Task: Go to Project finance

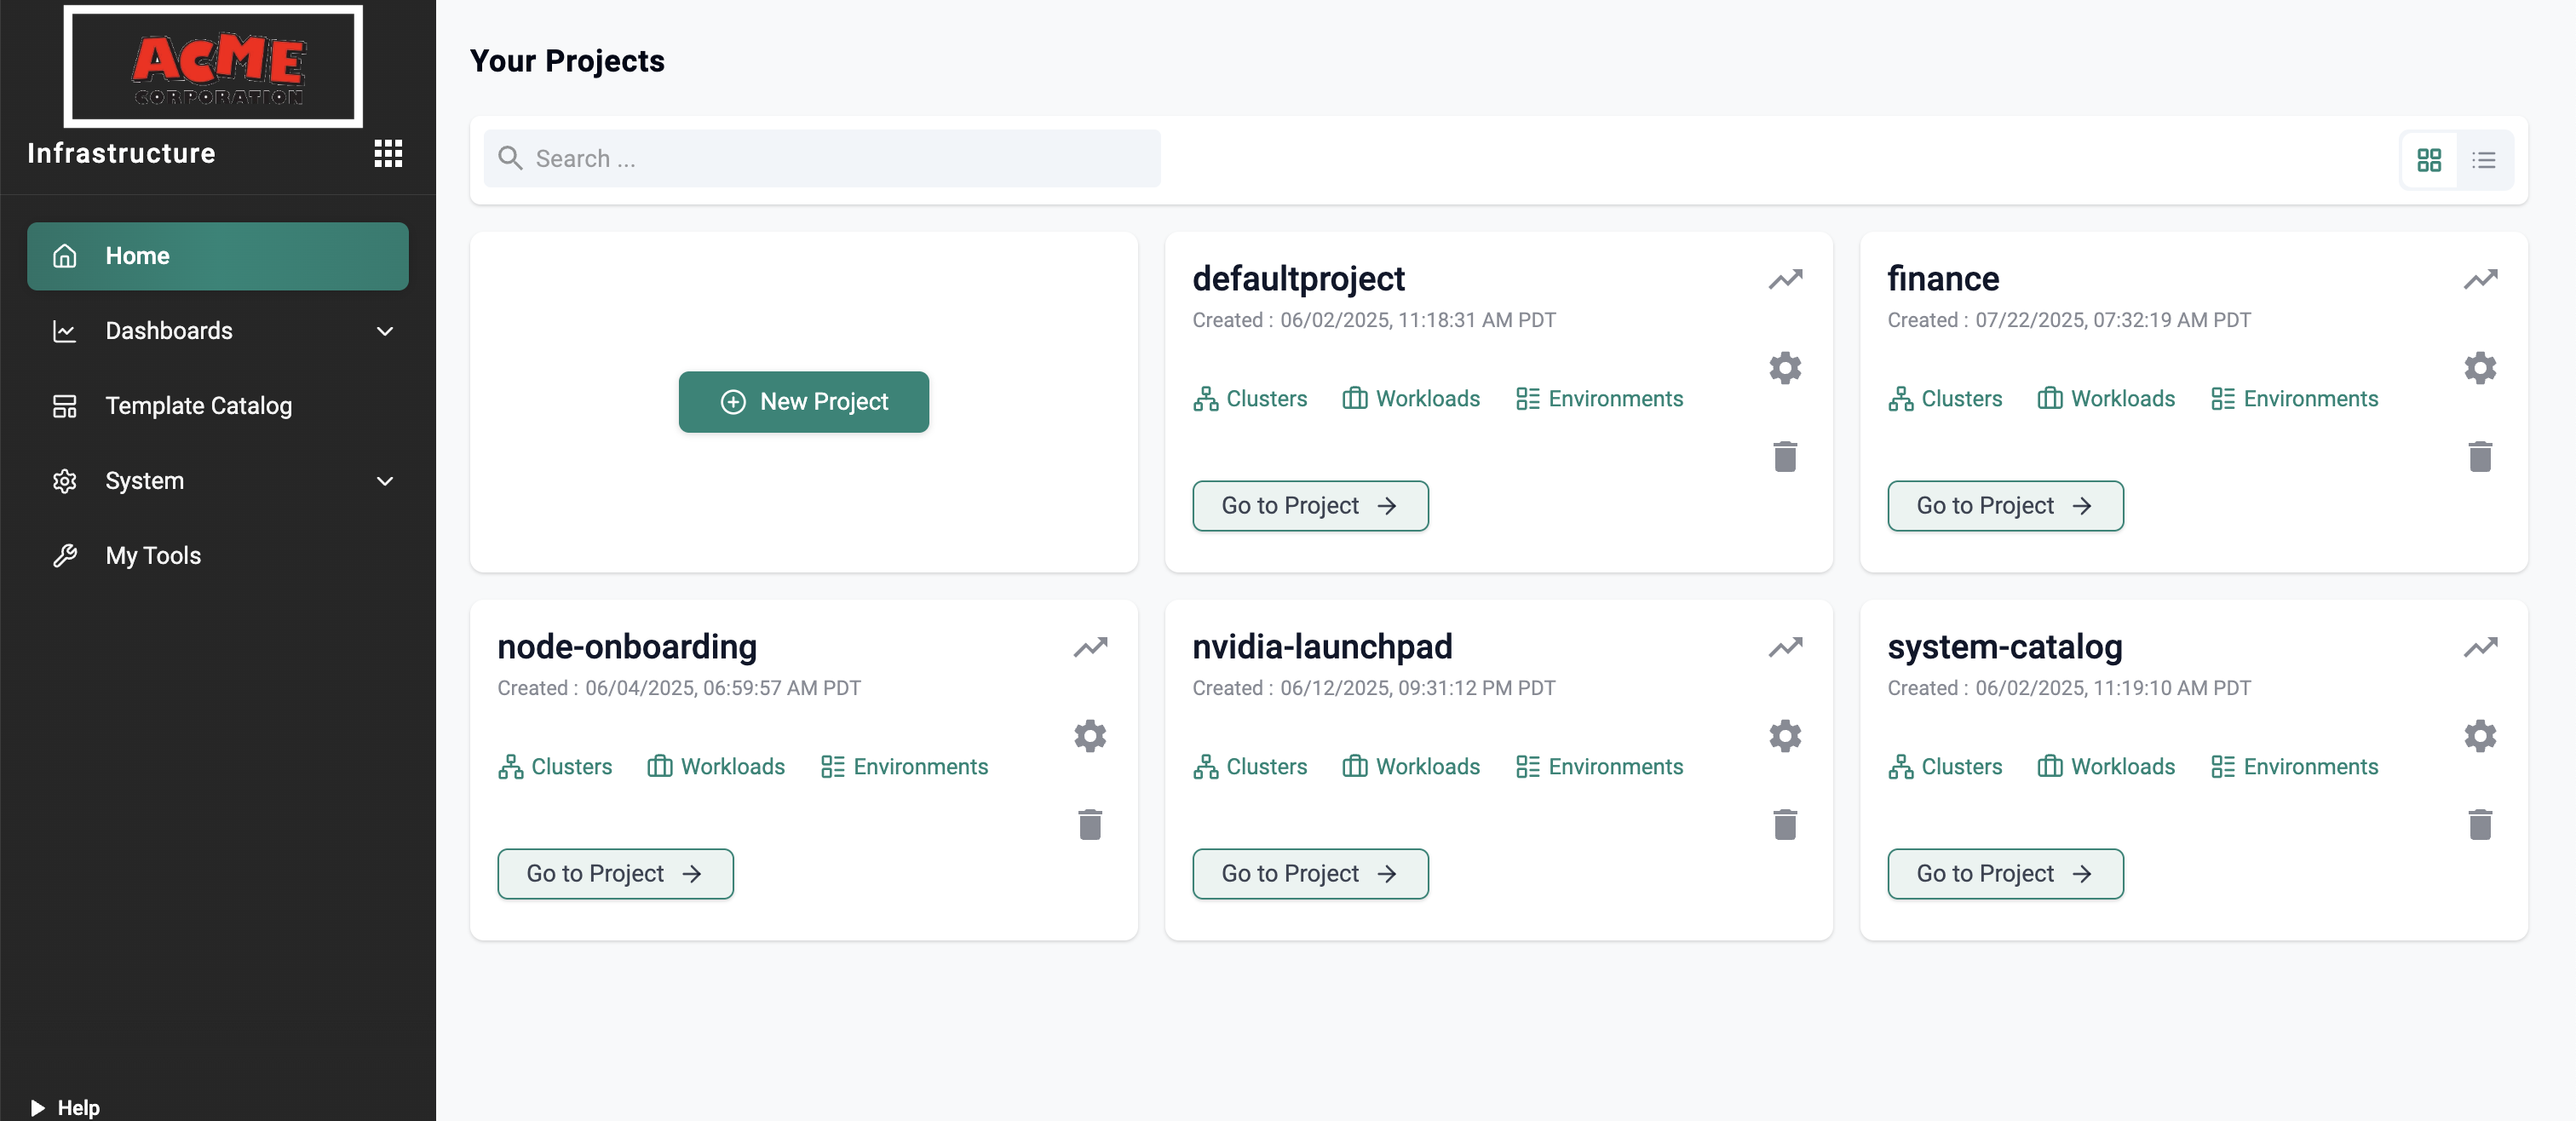Action: click(2005, 506)
